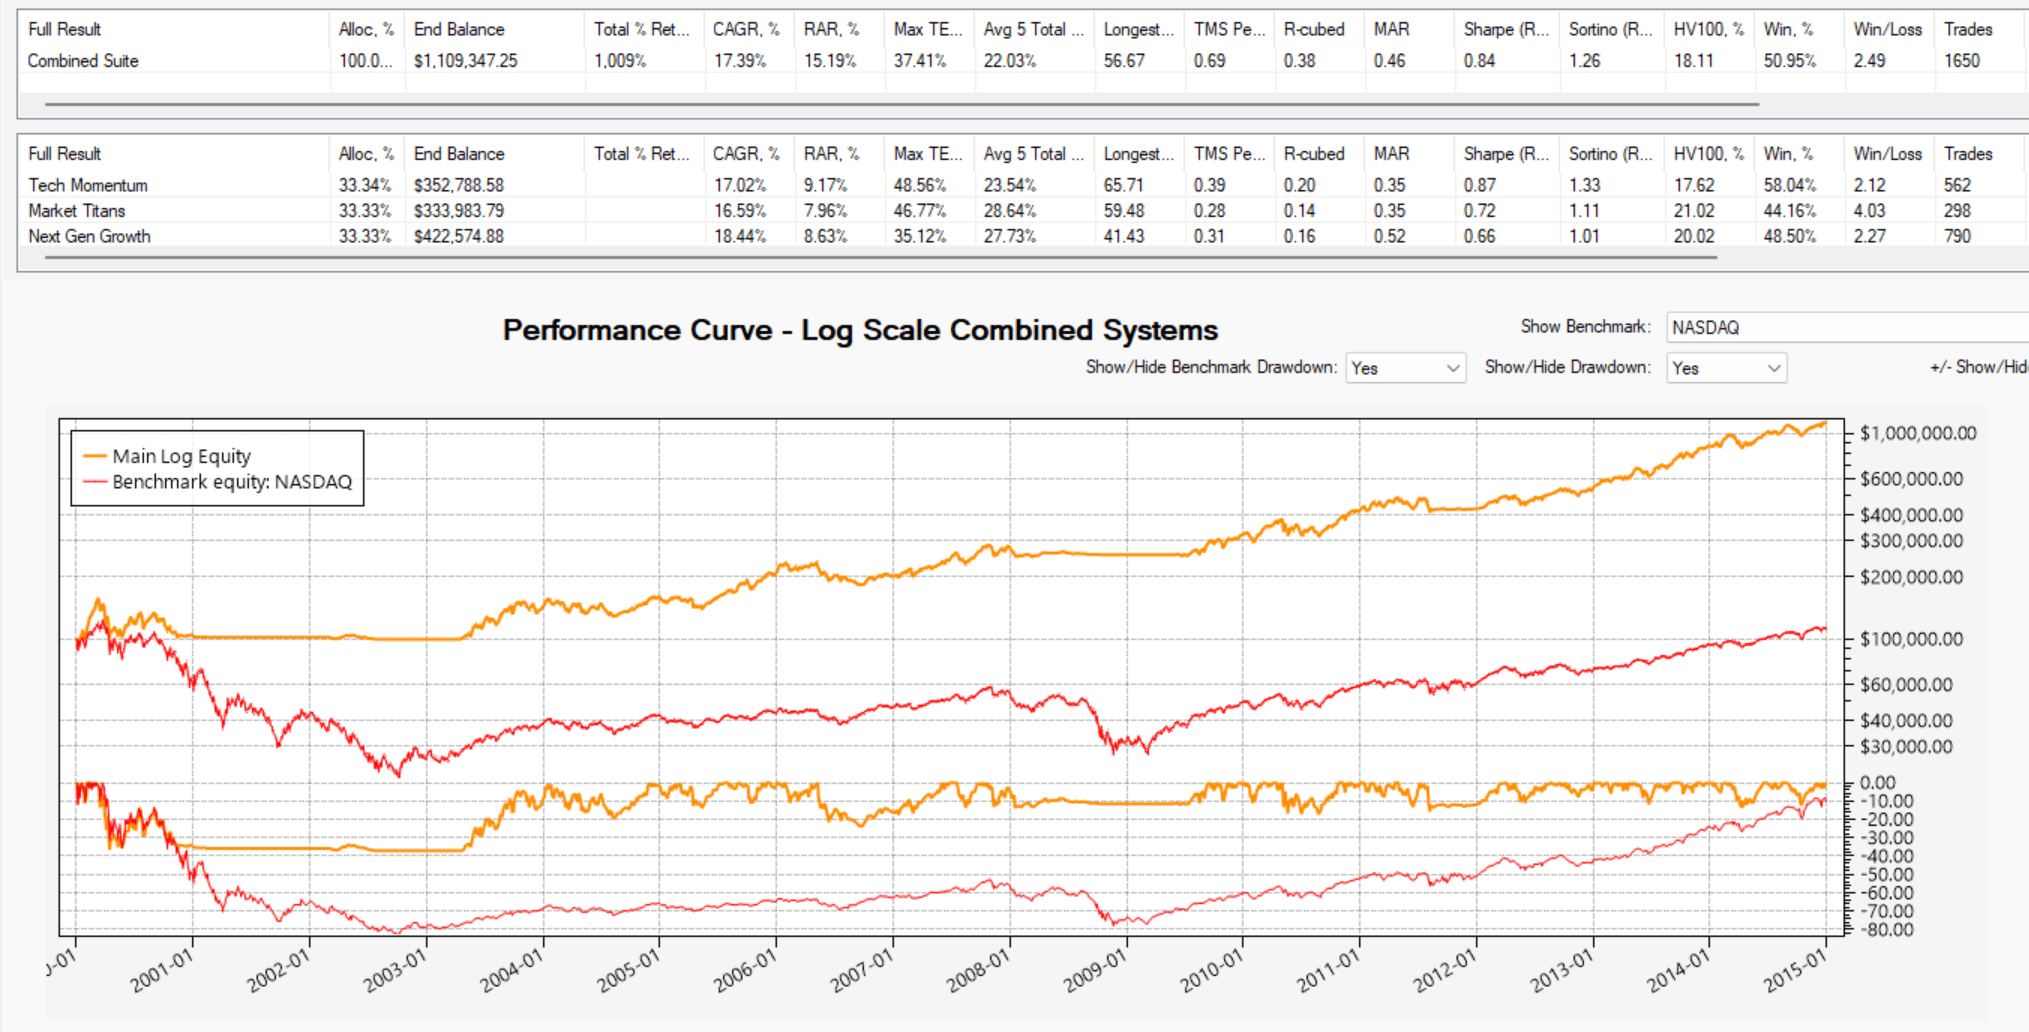The width and height of the screenshot is (2029, 1032).
Task: Click the scrollbar under the Next Gen Growth row
Action: click(880, 257)
